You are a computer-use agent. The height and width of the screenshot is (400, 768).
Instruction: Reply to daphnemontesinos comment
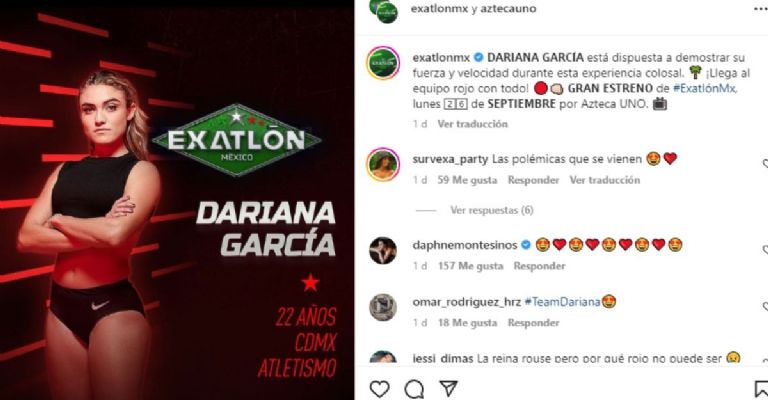[x=539, y=266]
